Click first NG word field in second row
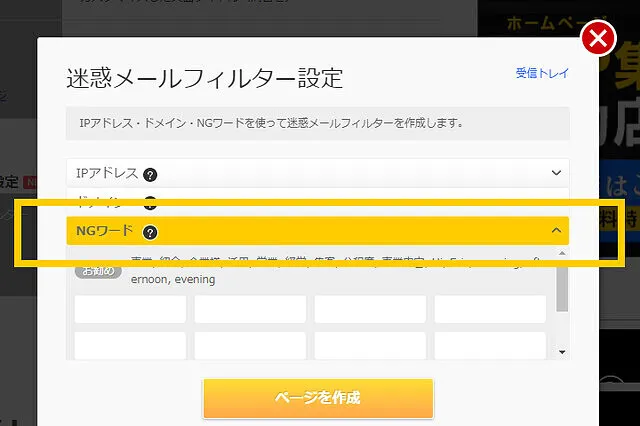 point(130,345)
